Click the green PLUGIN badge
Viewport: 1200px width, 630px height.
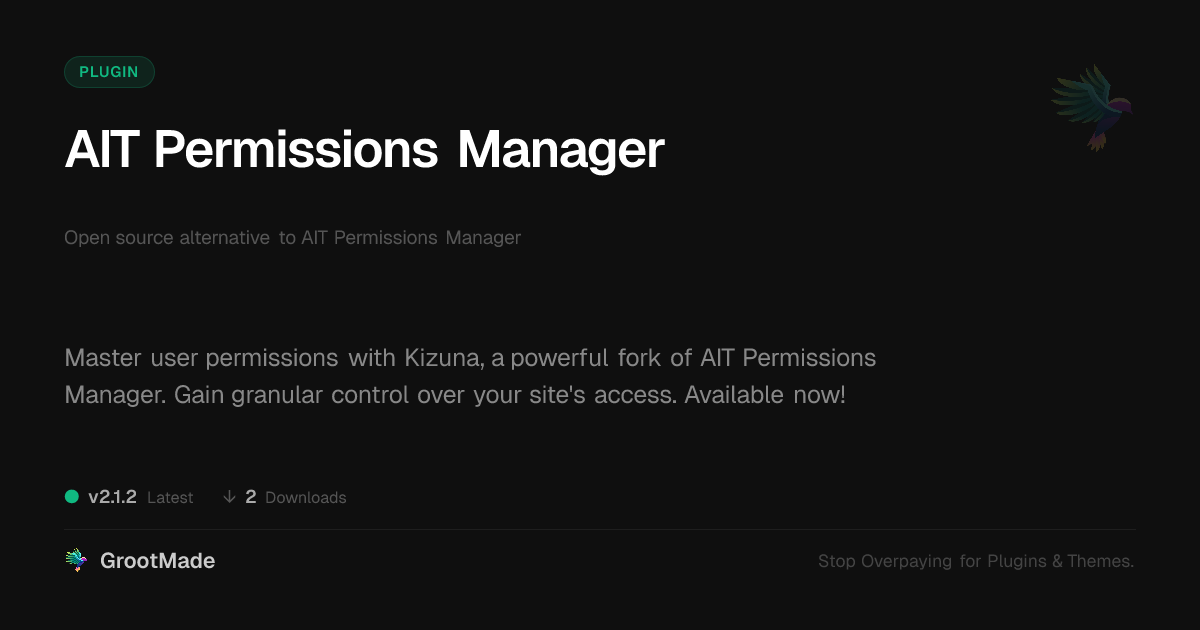point(109,72)
